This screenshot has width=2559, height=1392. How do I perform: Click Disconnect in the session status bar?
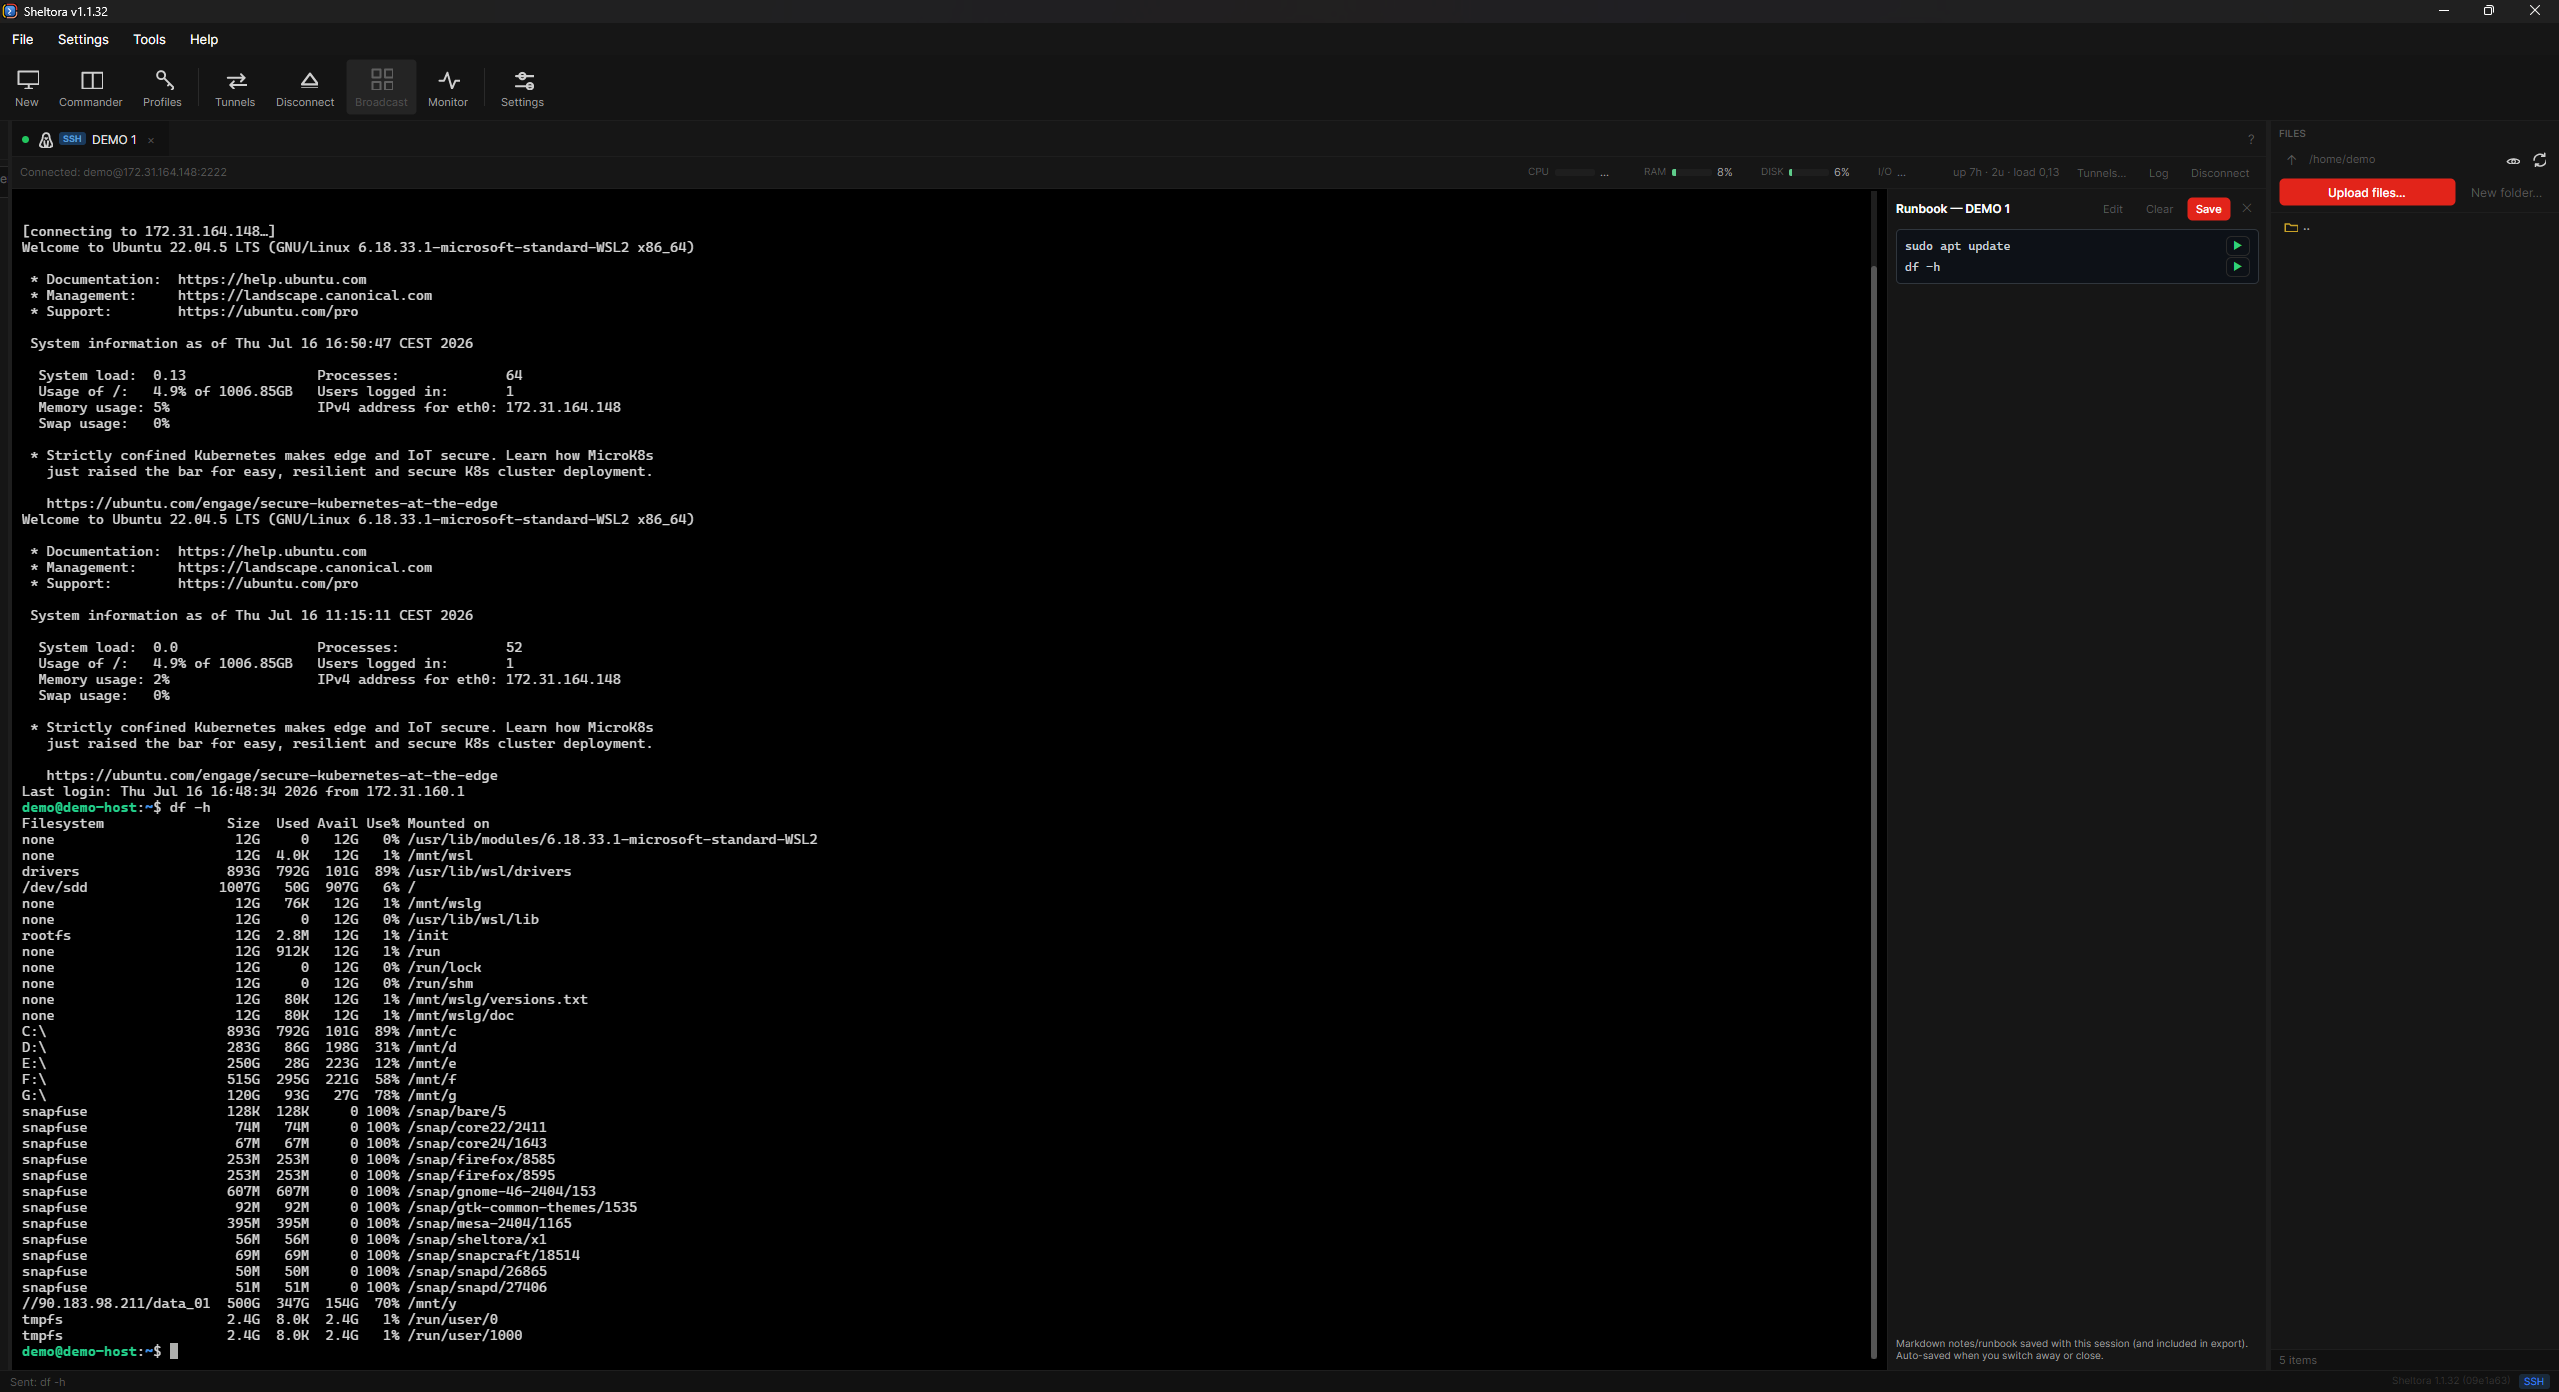coord(2219,173)
